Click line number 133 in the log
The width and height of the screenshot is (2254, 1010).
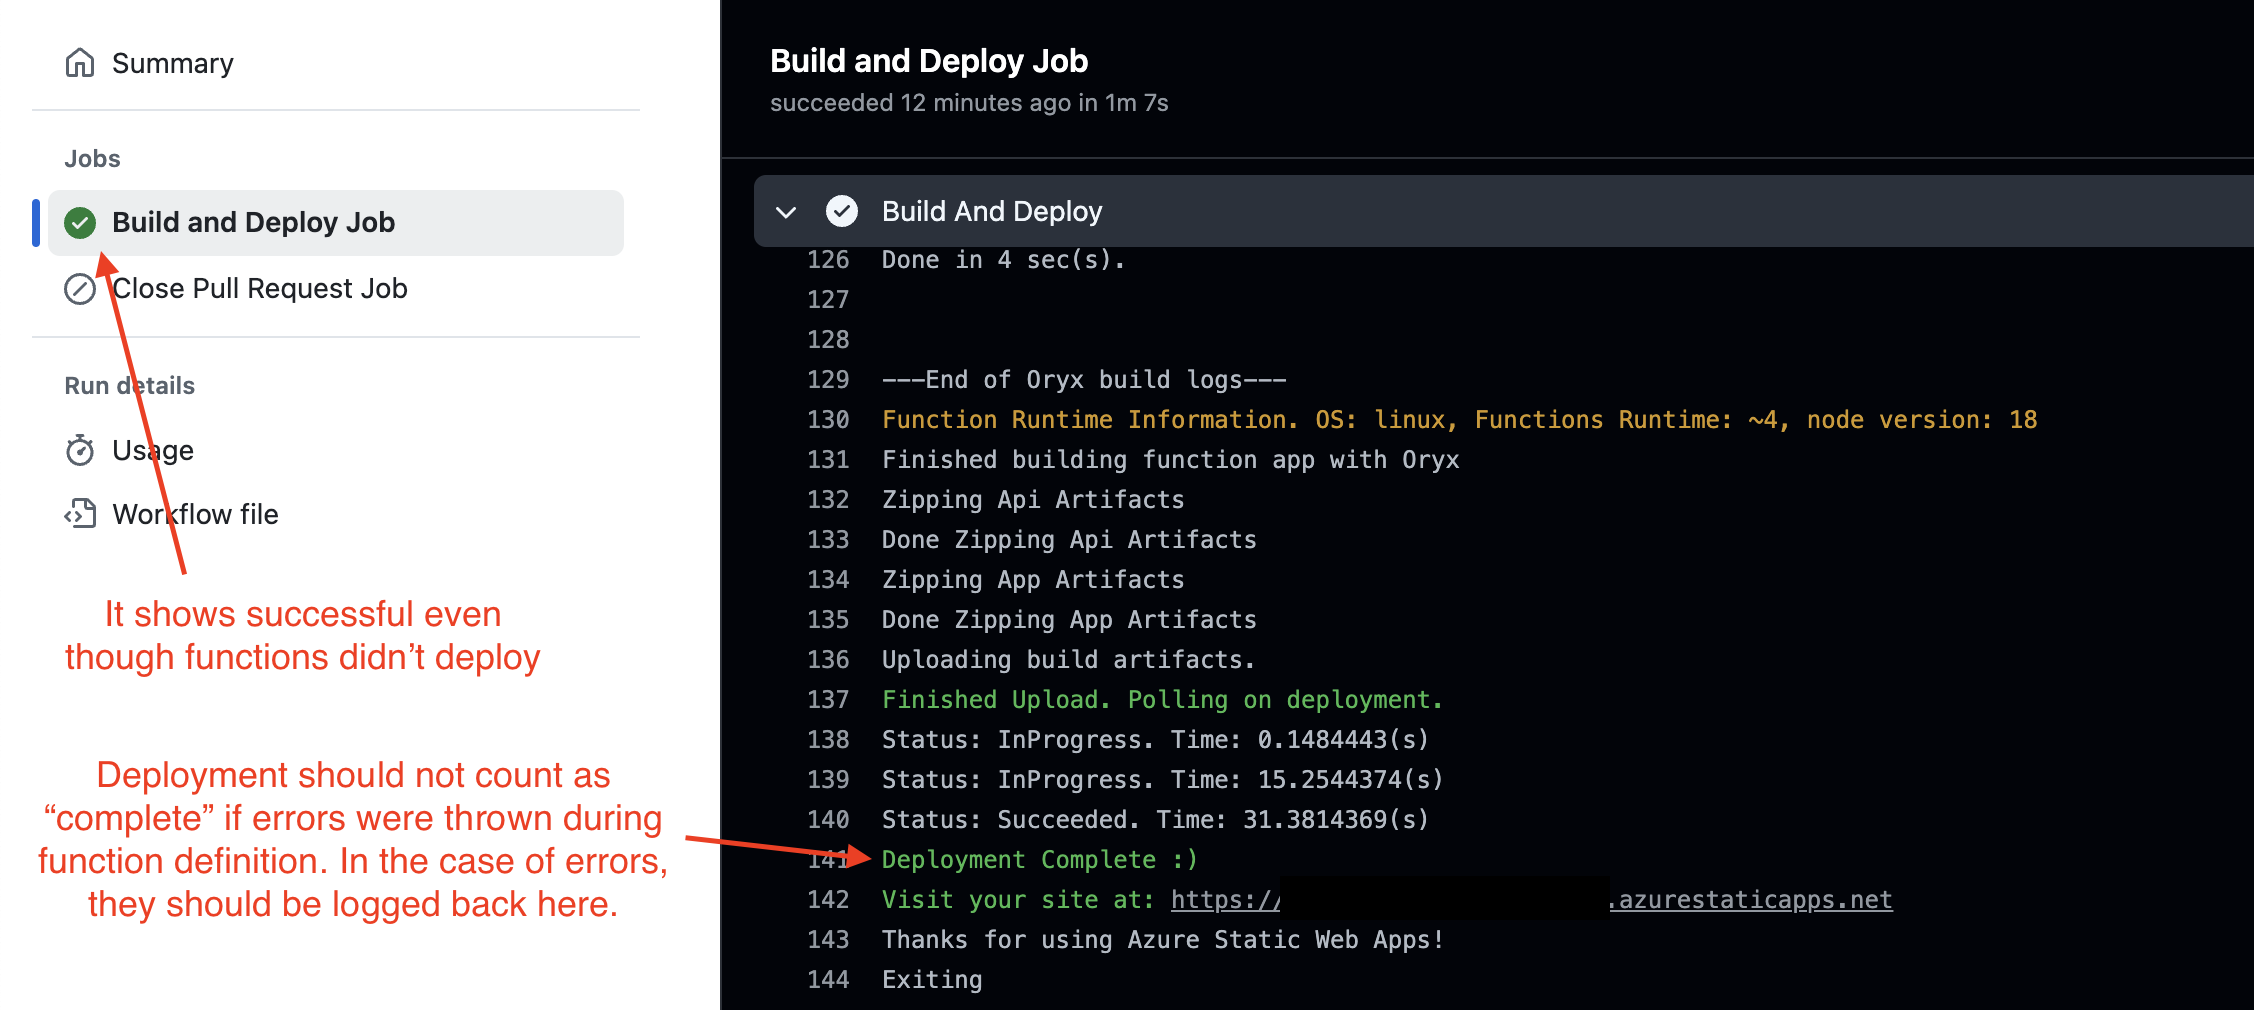[x=828, y=540]
